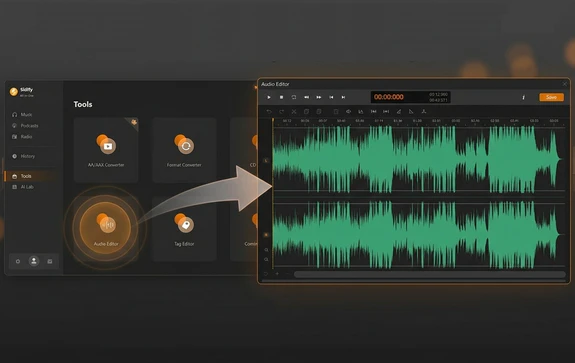Apply the fade-out tool
575x363 pixels.
pos(411,111)
